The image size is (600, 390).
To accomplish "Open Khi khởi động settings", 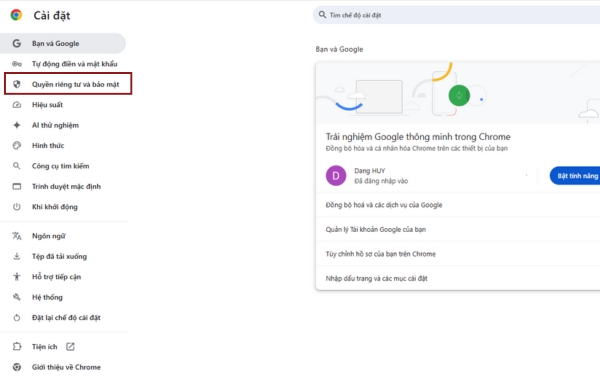I will coord(63,207).
